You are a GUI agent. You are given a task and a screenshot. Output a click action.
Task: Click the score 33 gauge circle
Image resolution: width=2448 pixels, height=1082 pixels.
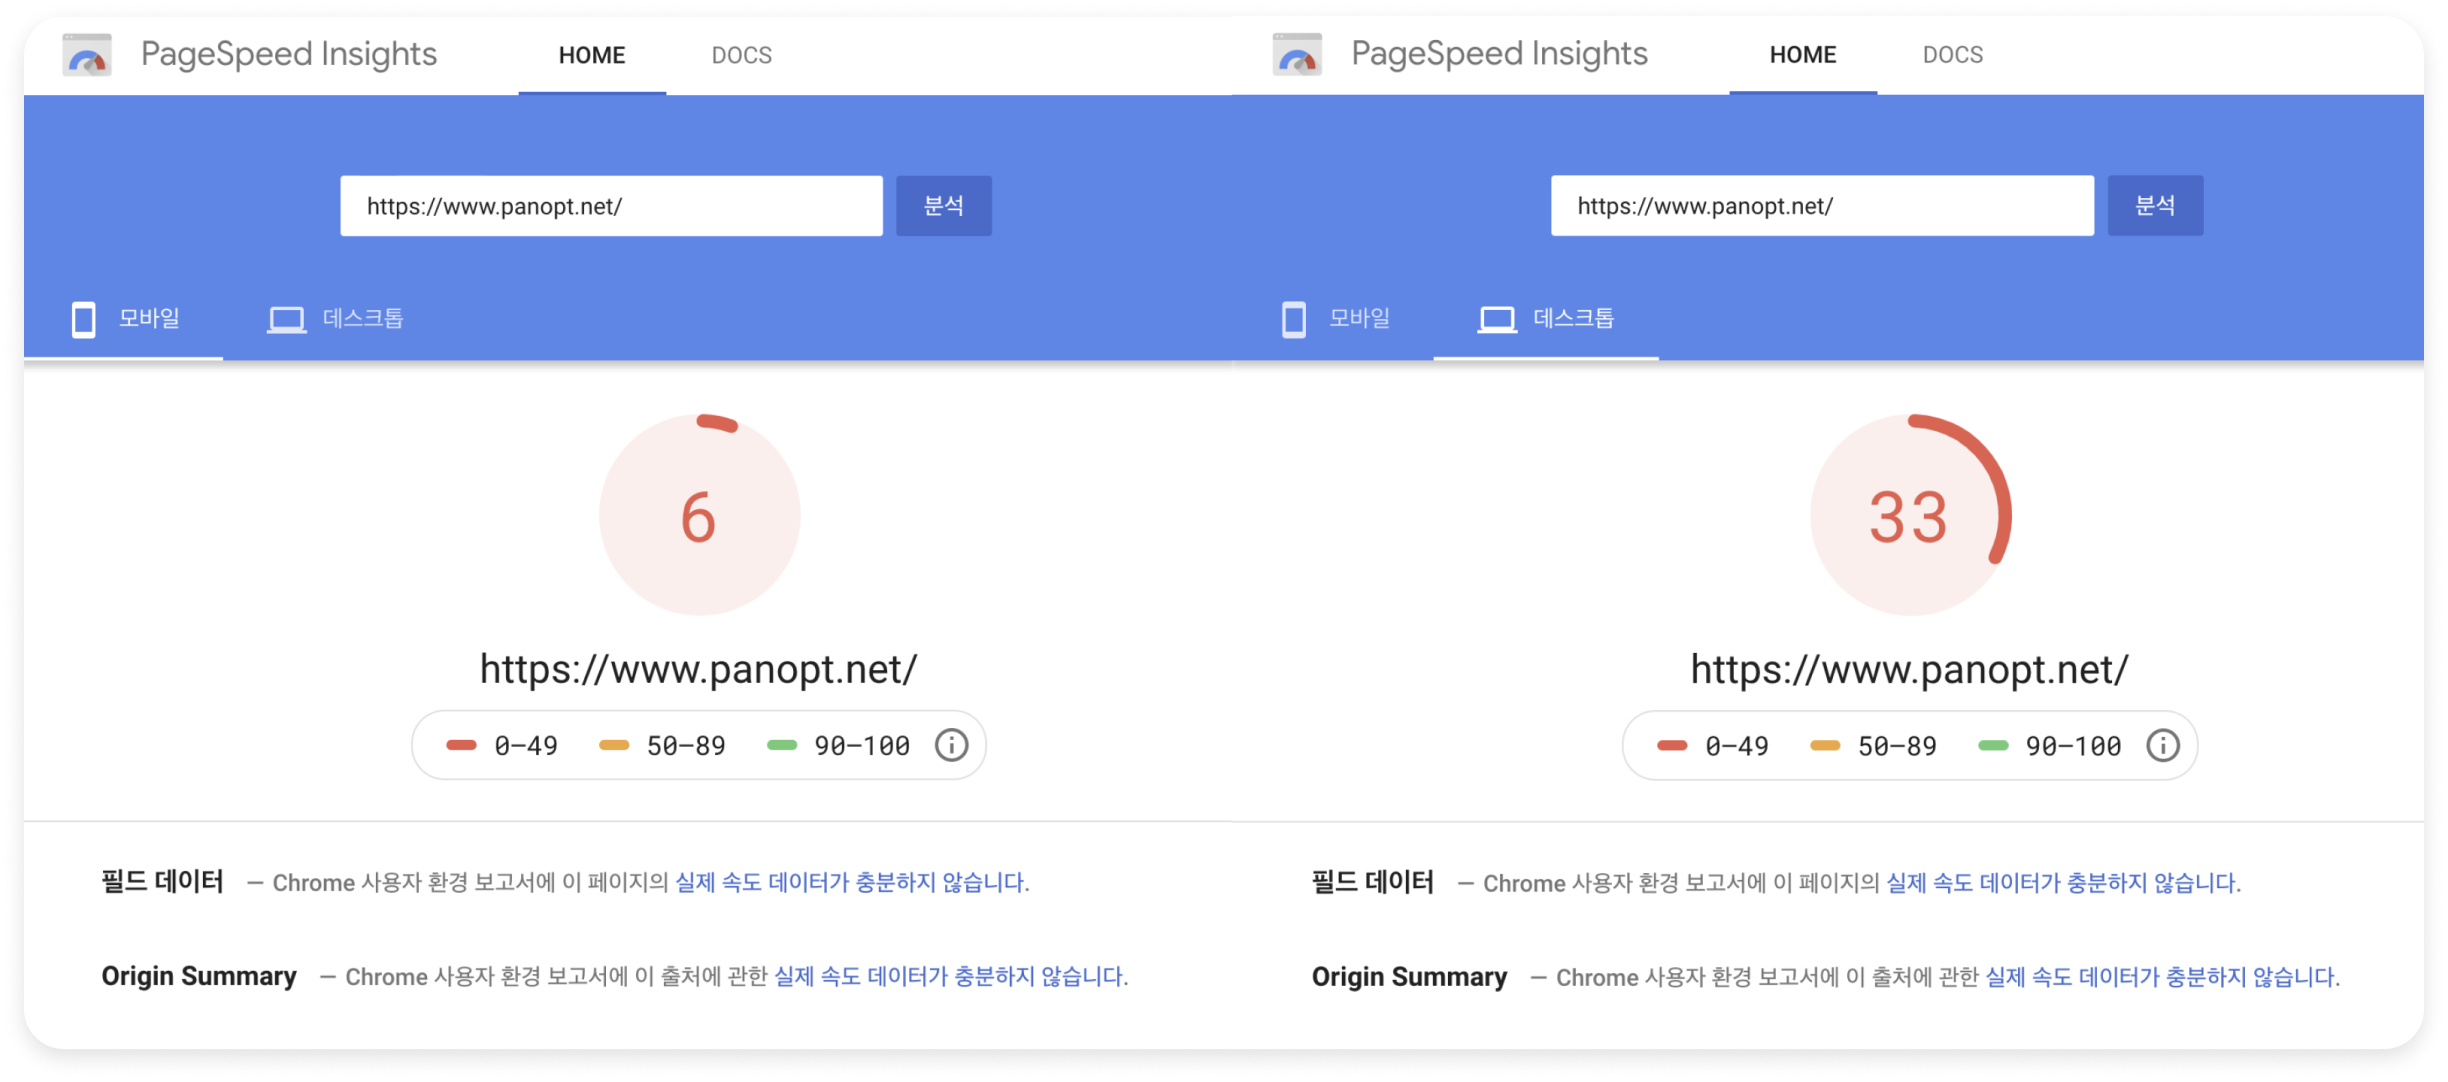(x=1909, y=515)
